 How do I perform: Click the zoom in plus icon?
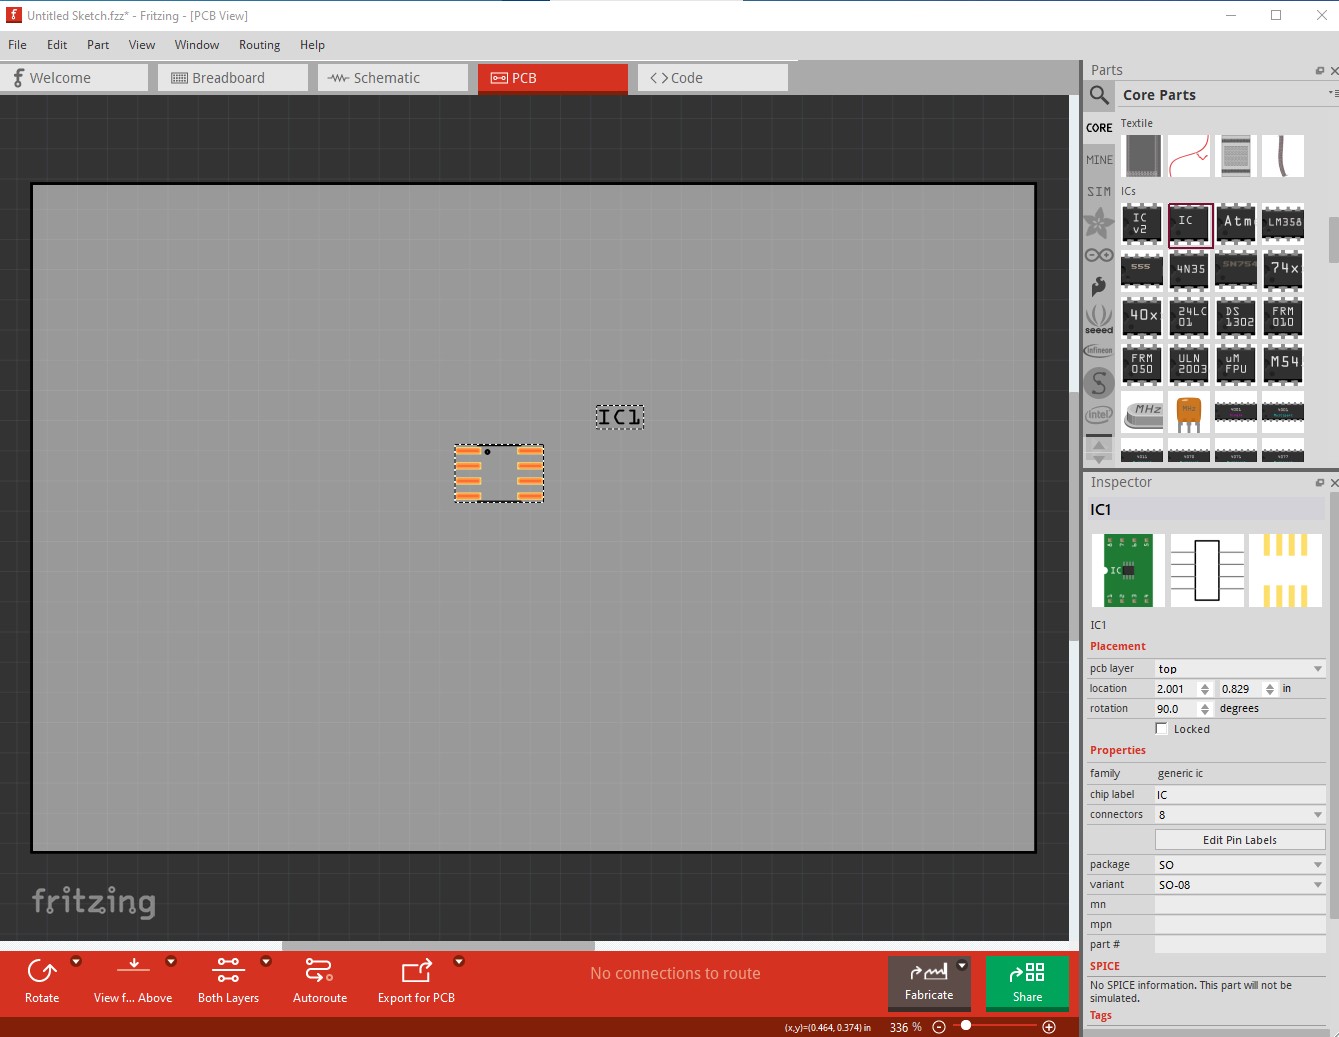pos(1049,1027)
